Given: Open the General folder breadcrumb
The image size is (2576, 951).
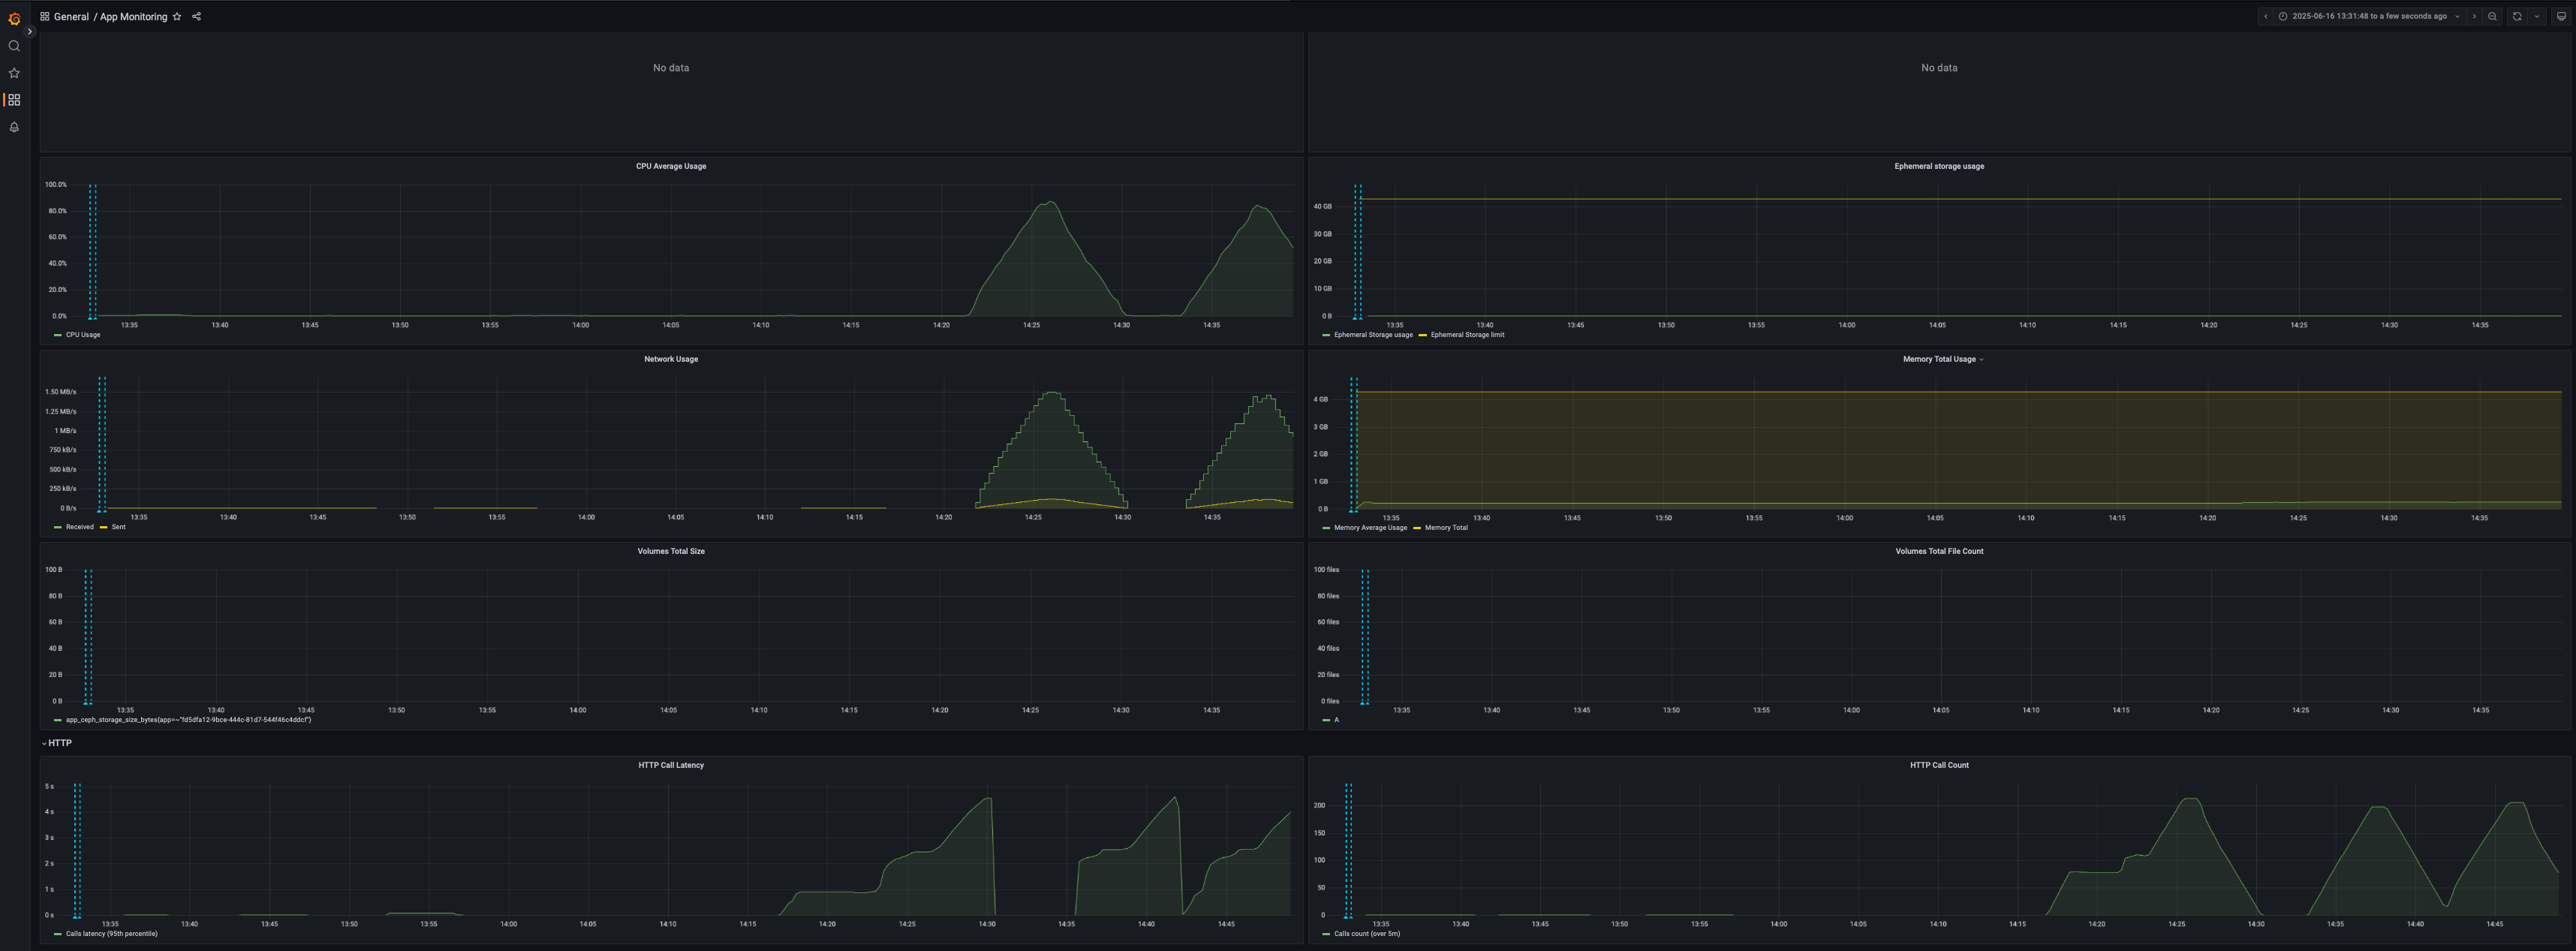Looking at the screenshot, I should 71,17.
